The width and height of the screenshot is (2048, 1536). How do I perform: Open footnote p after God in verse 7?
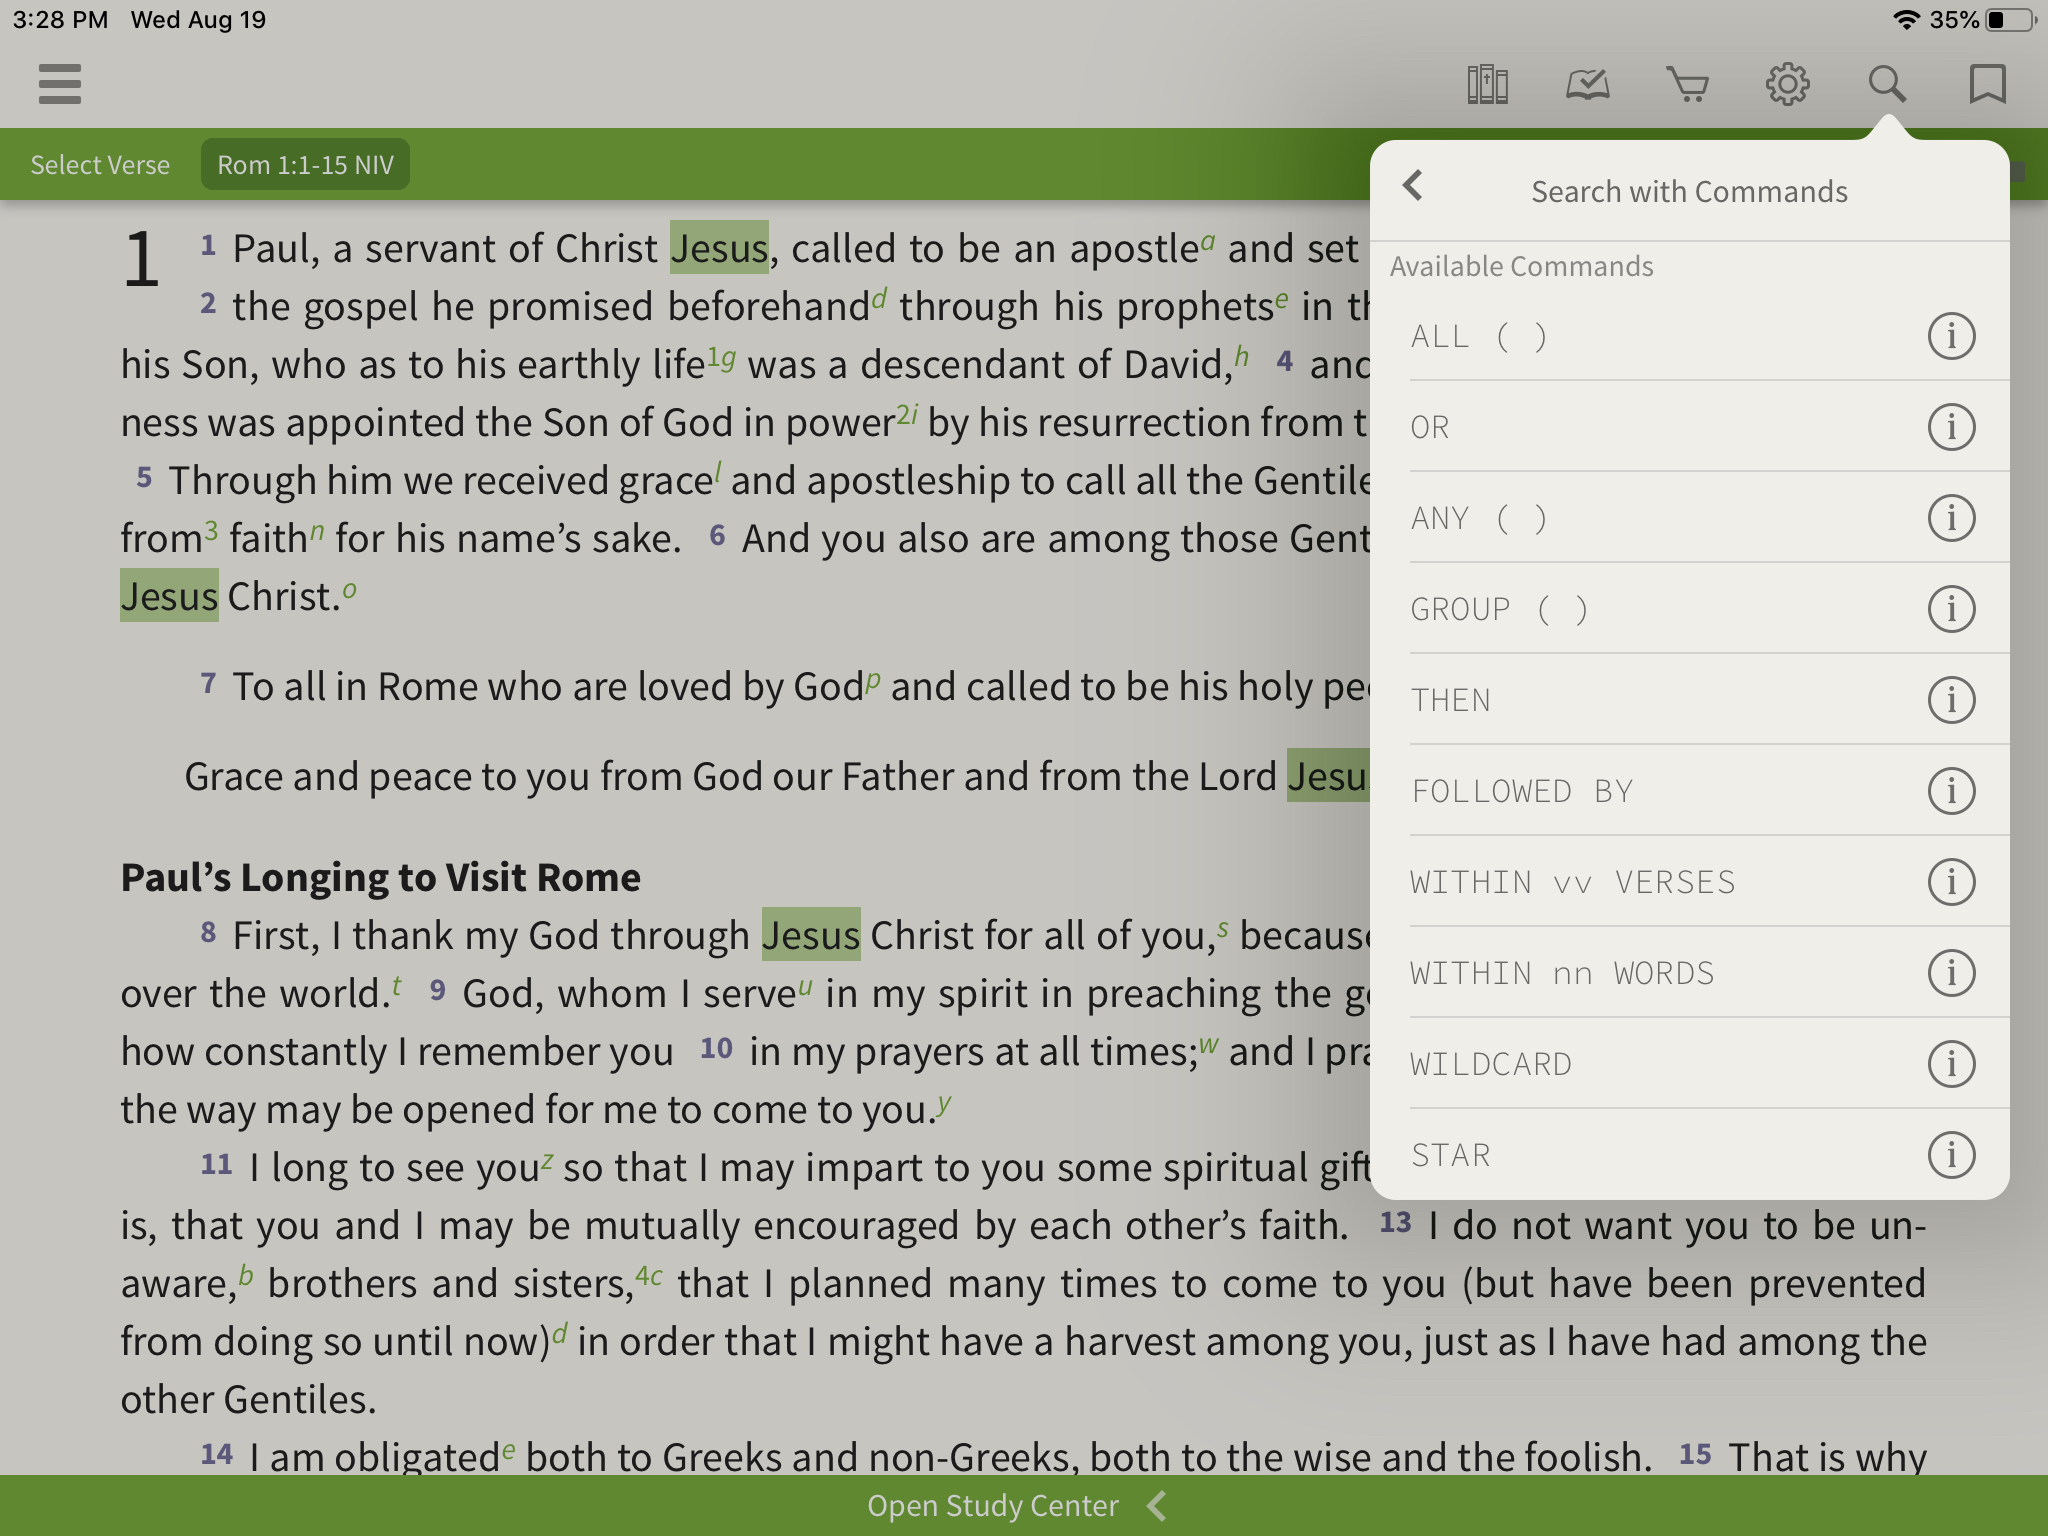pyautogui.click(x=873, y=682)
